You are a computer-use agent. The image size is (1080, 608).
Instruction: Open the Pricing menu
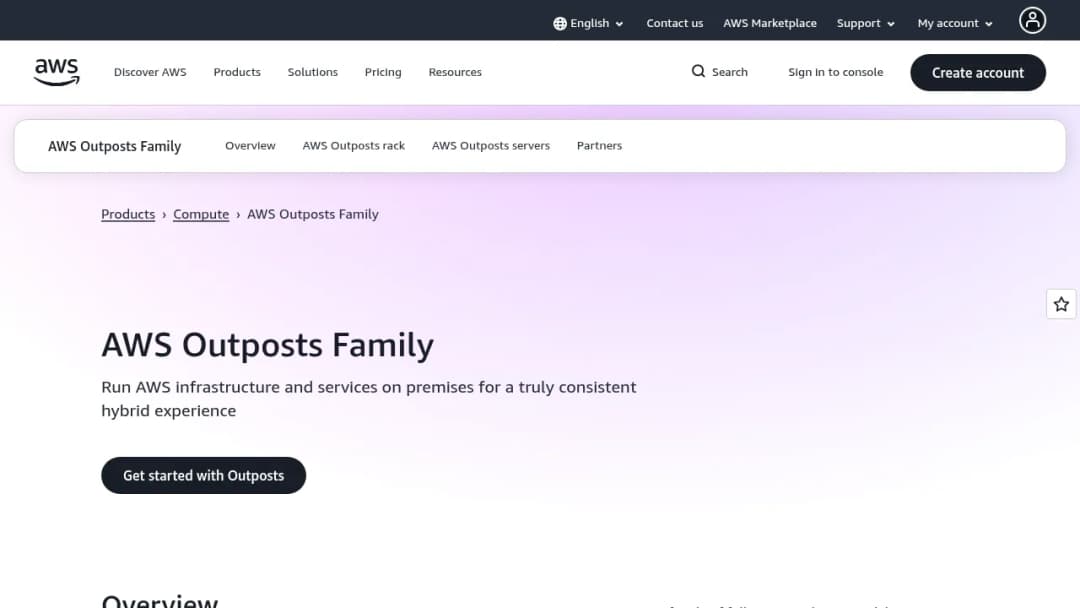(x=383, y=72)
